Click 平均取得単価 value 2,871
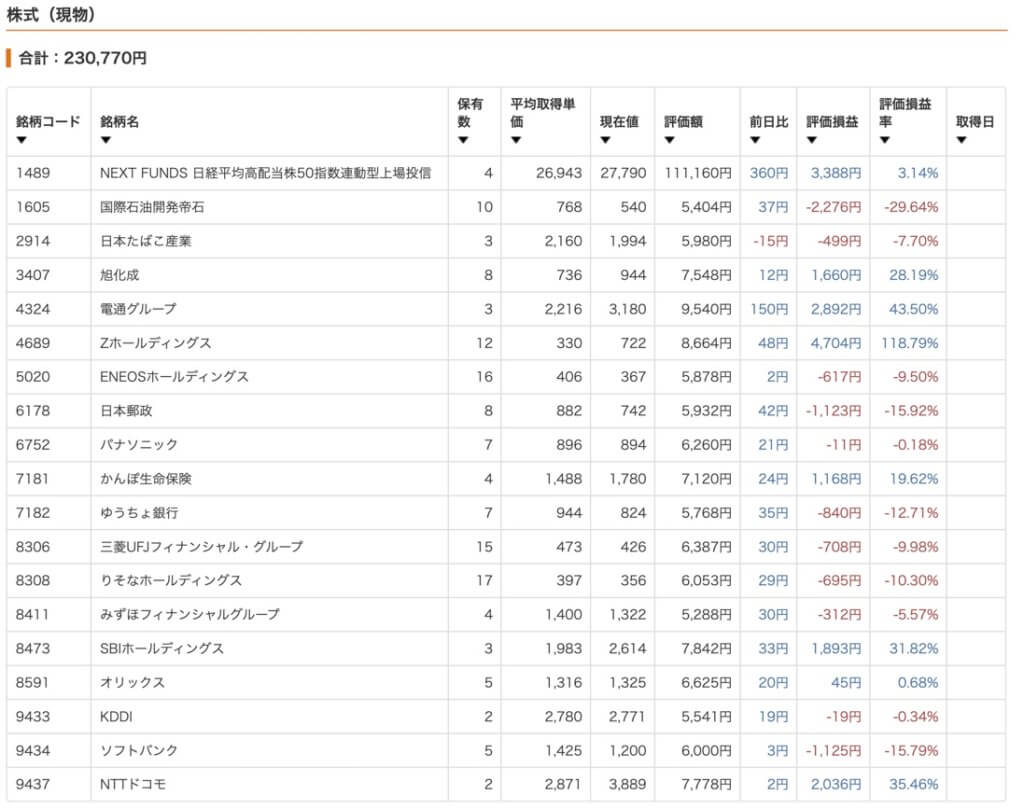 (563, 784)
